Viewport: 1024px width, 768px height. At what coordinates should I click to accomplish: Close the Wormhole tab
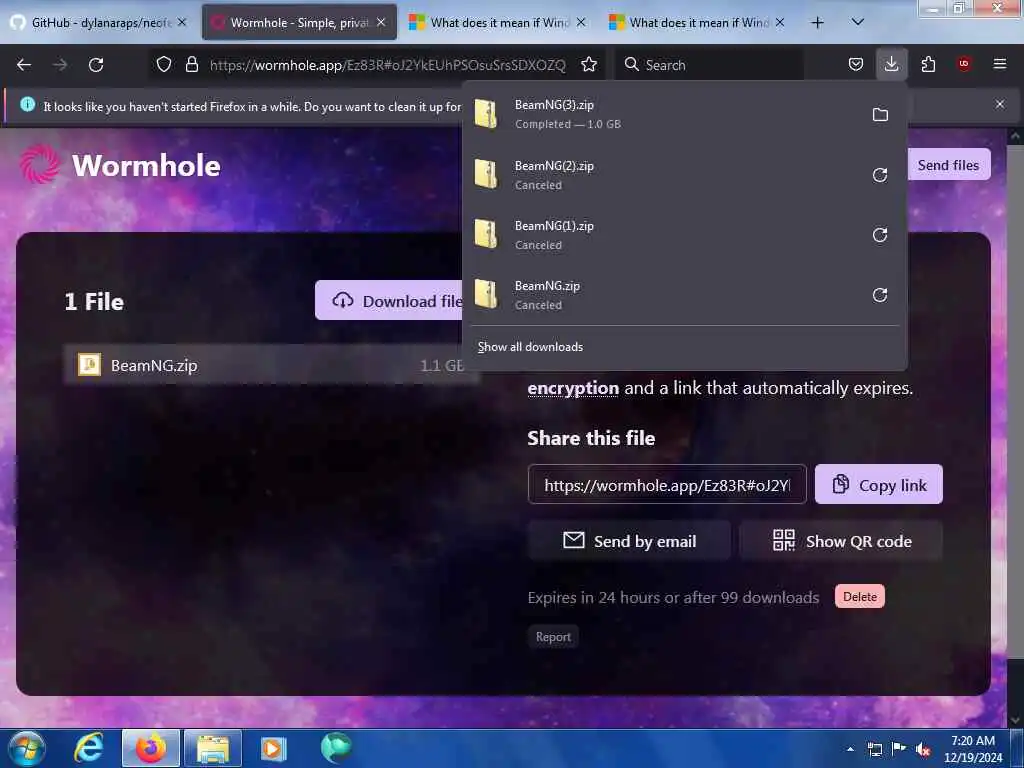point(381,23)
